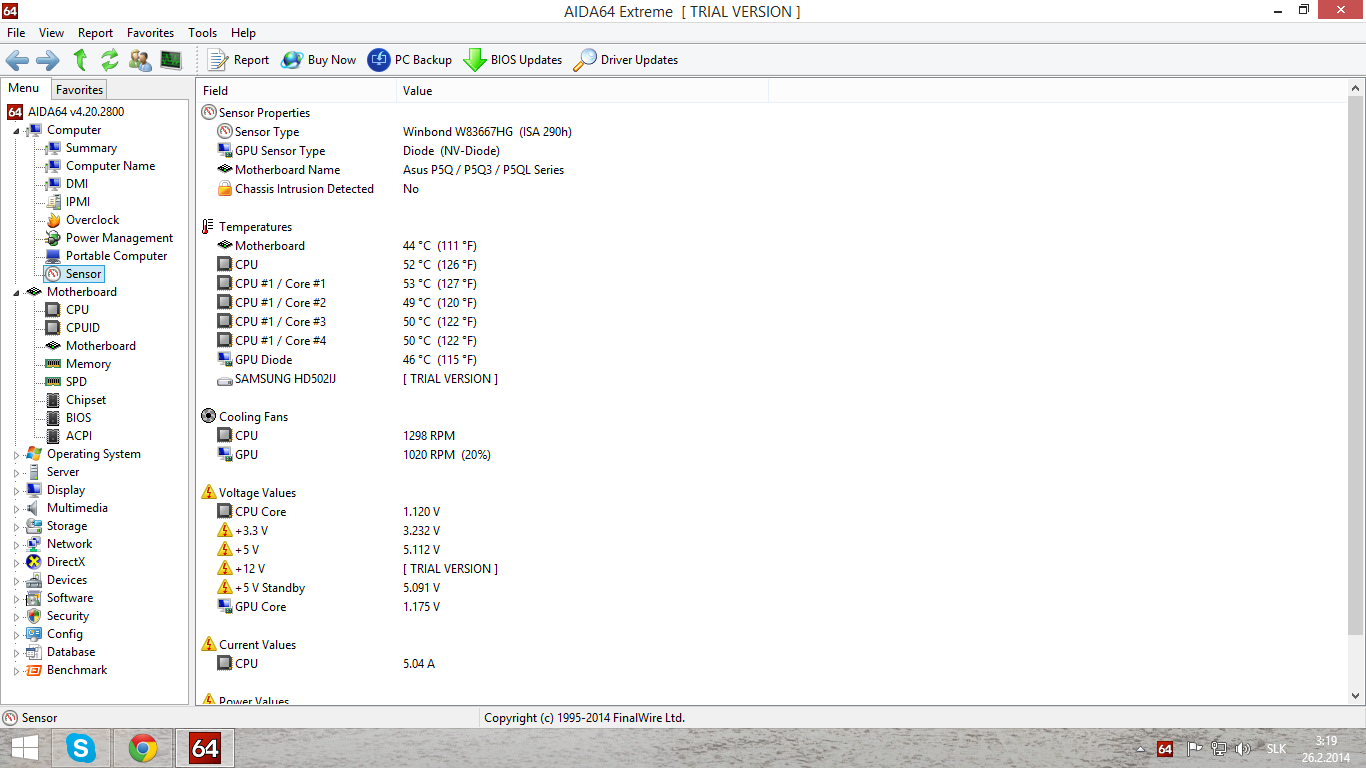
Task: Open Google Chrome from the taskbar
Action: (x=143, y=748)
